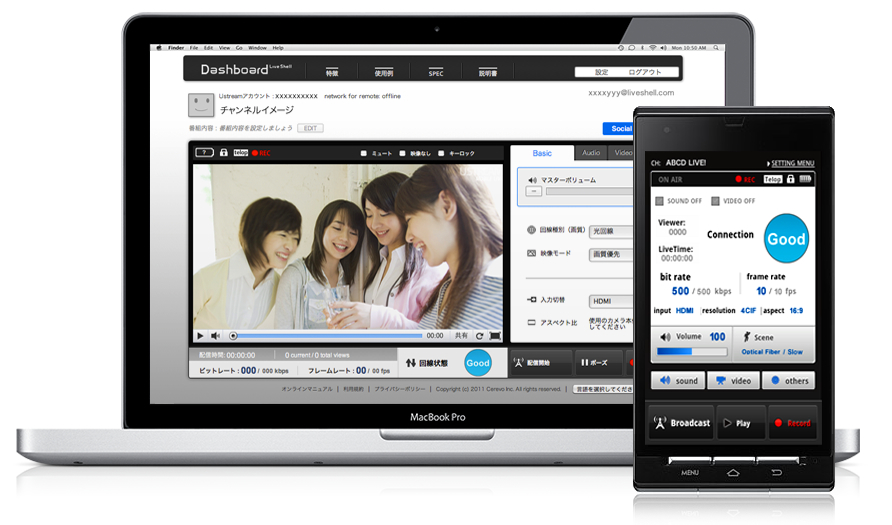Toggle the 映像なし checkbox
The width and height of the screenshot is (892, 525).
(x=403, y=154)
